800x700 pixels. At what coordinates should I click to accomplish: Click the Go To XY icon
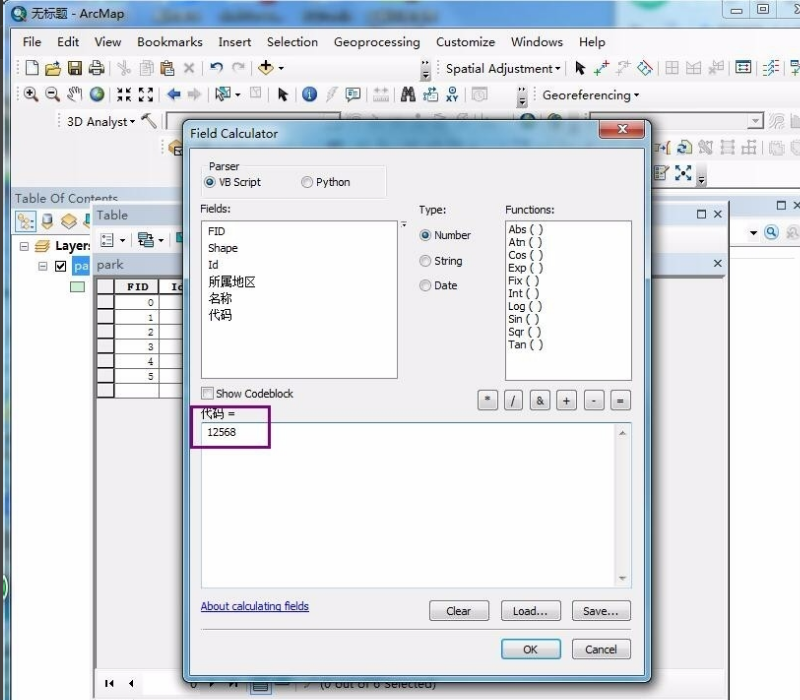(x=452, y=94)
